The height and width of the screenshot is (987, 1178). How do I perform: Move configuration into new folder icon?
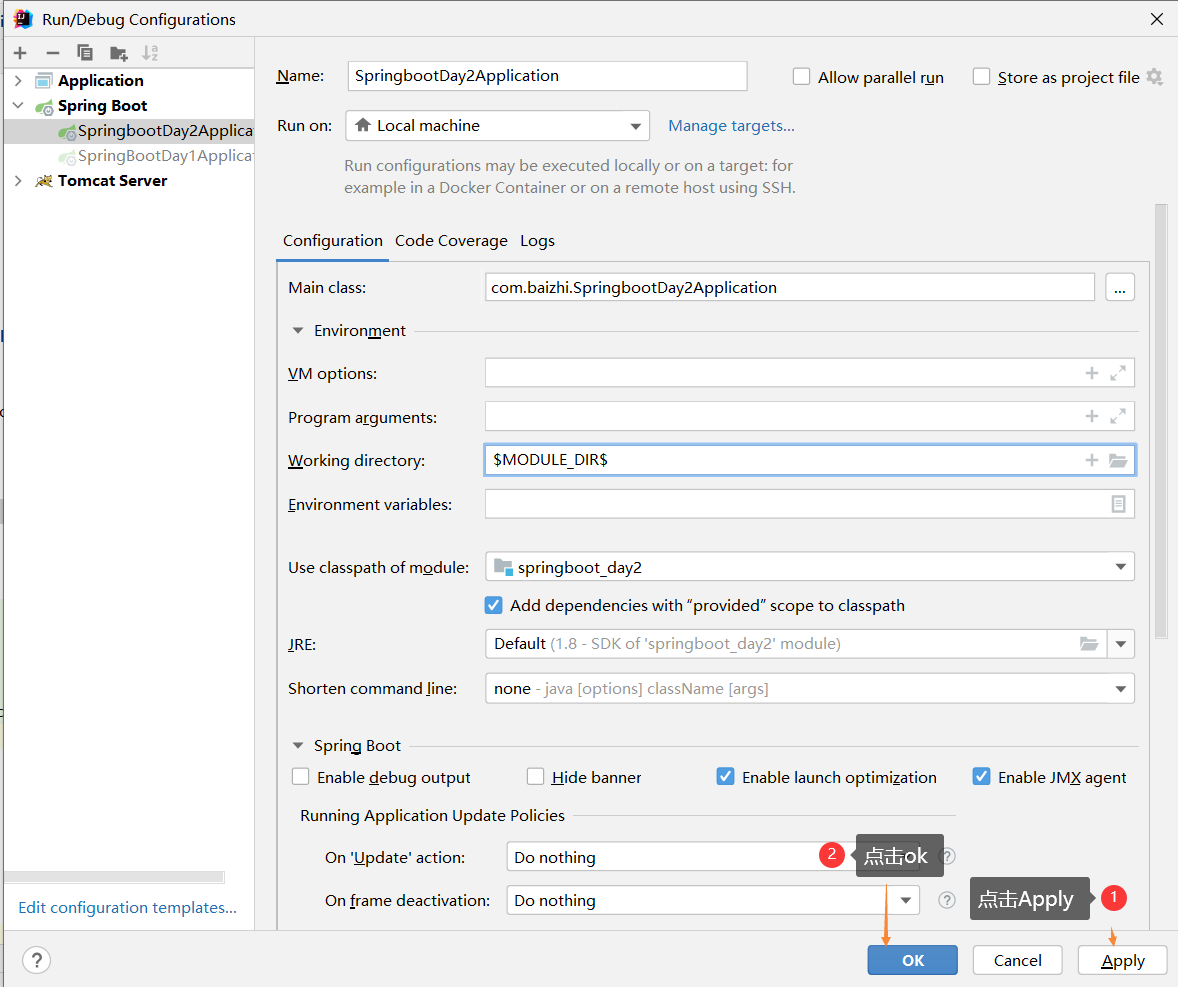(x=118, y=53)
